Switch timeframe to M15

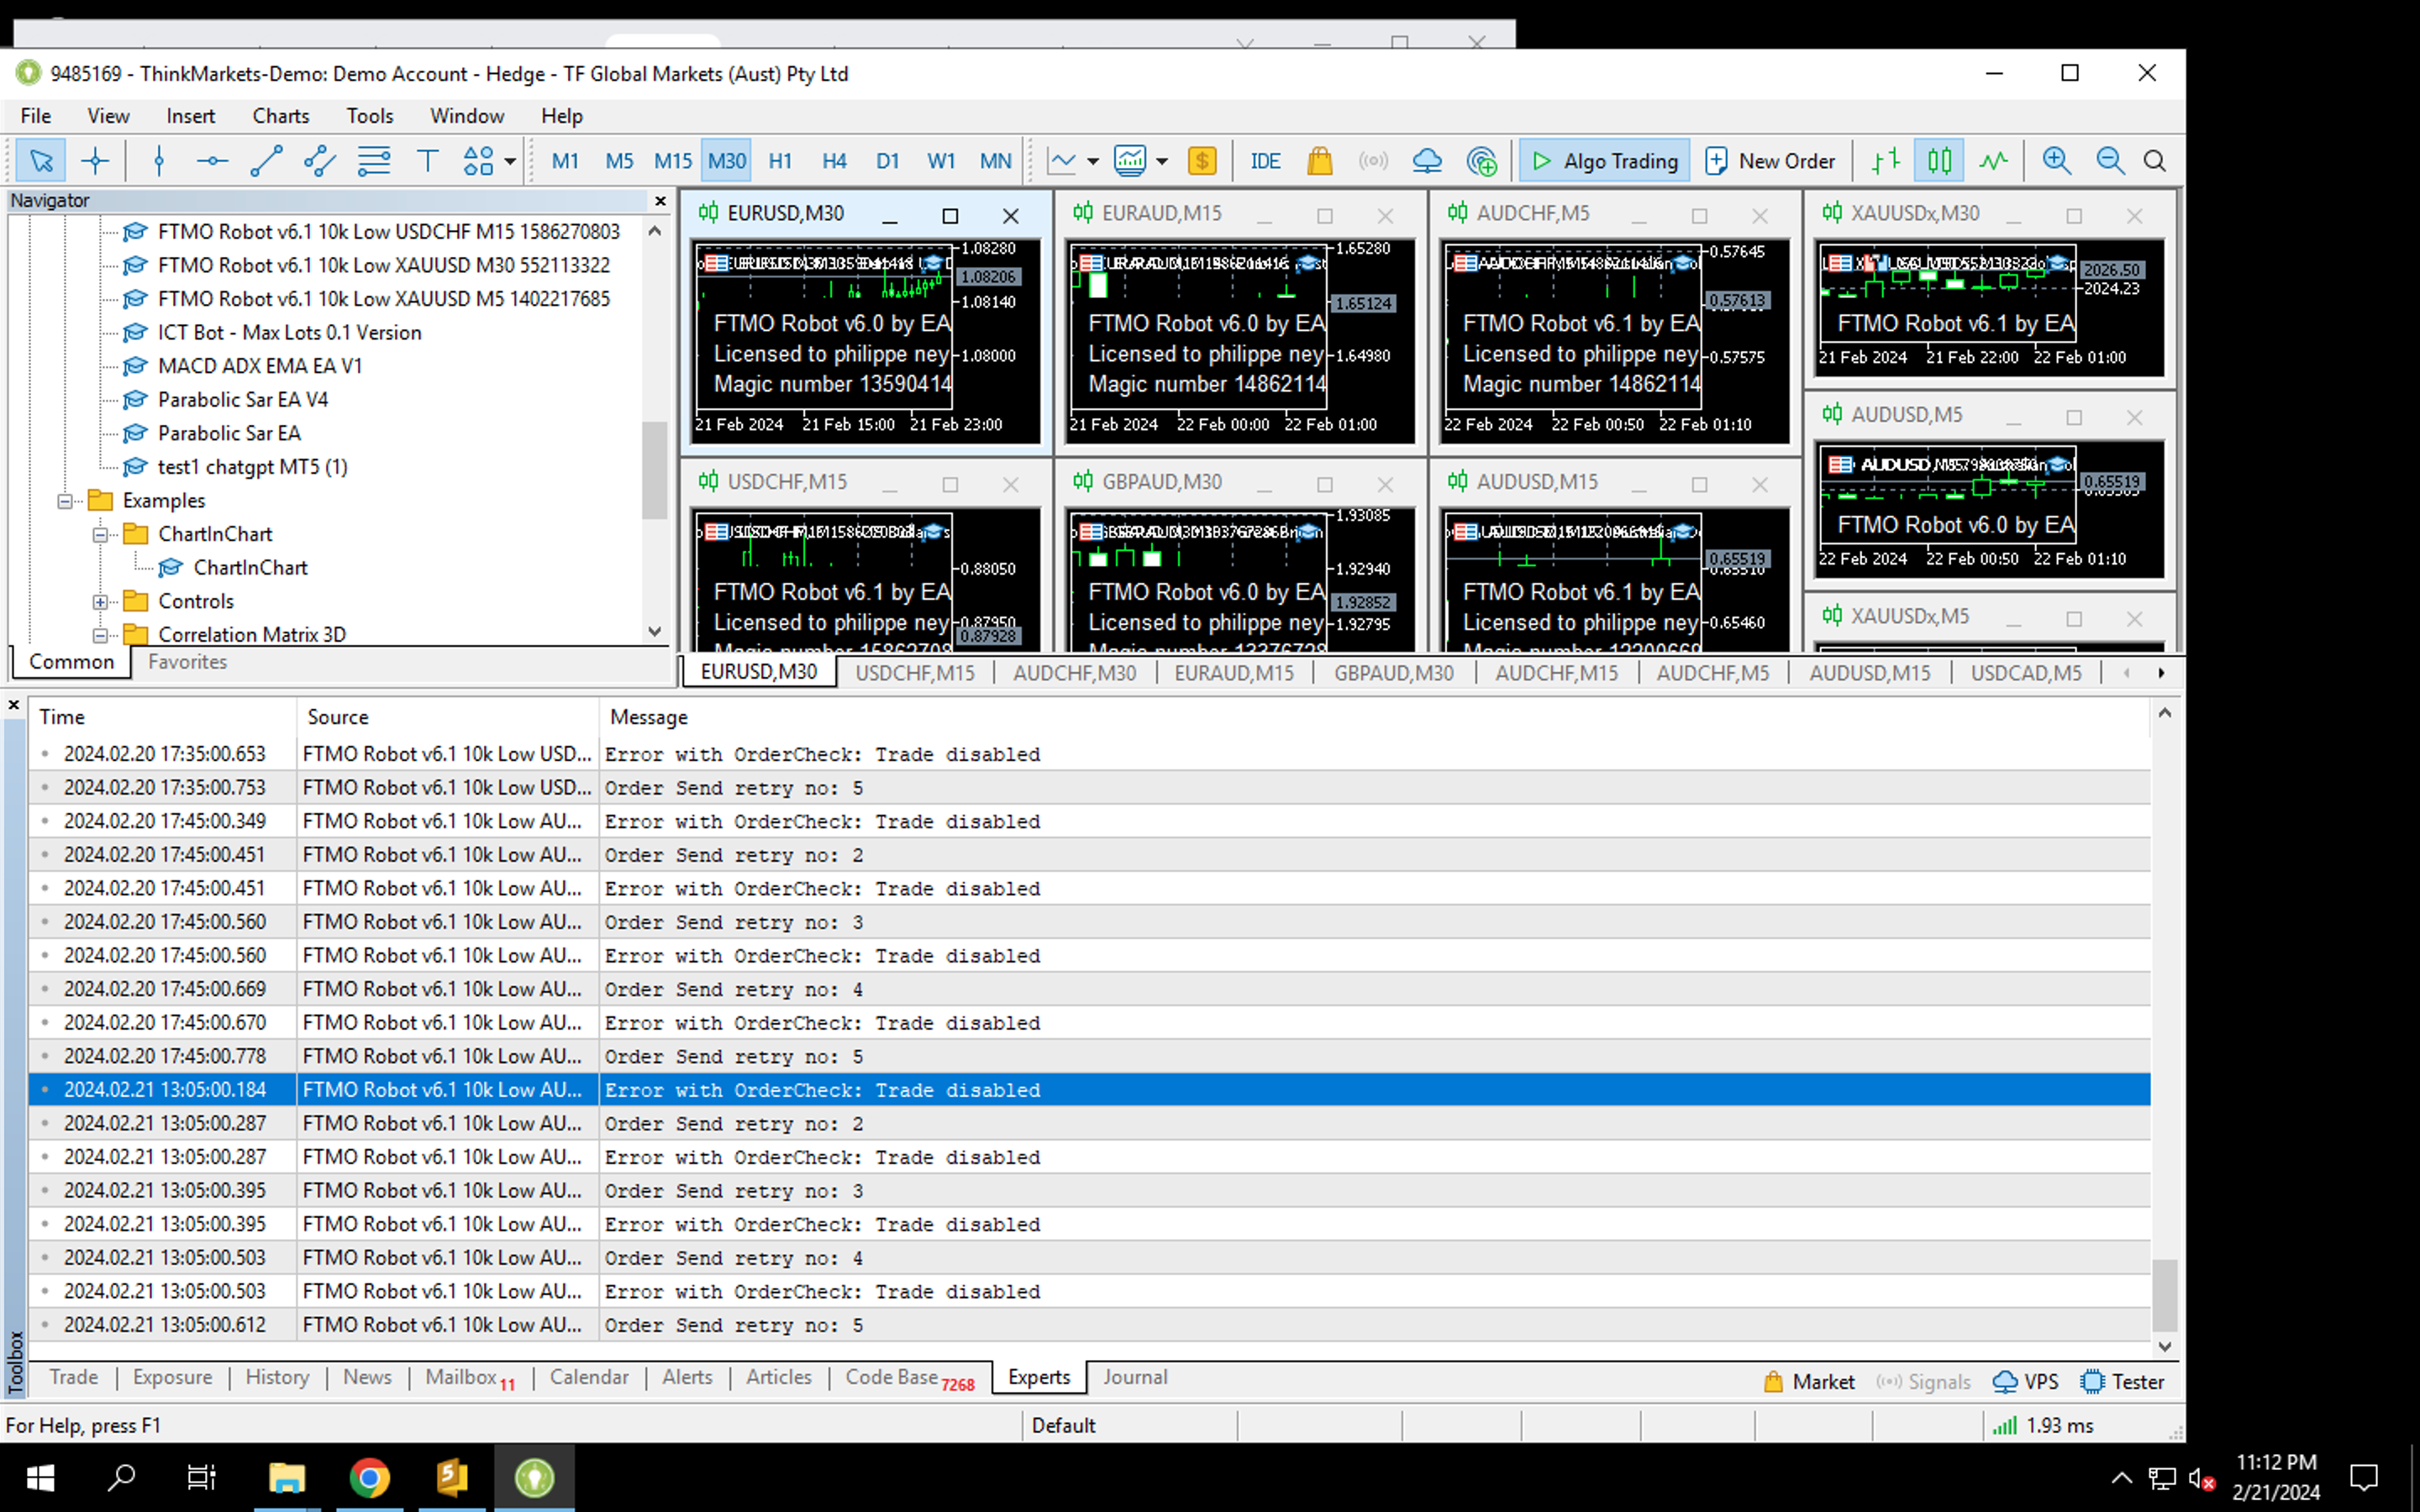[673, 161]
